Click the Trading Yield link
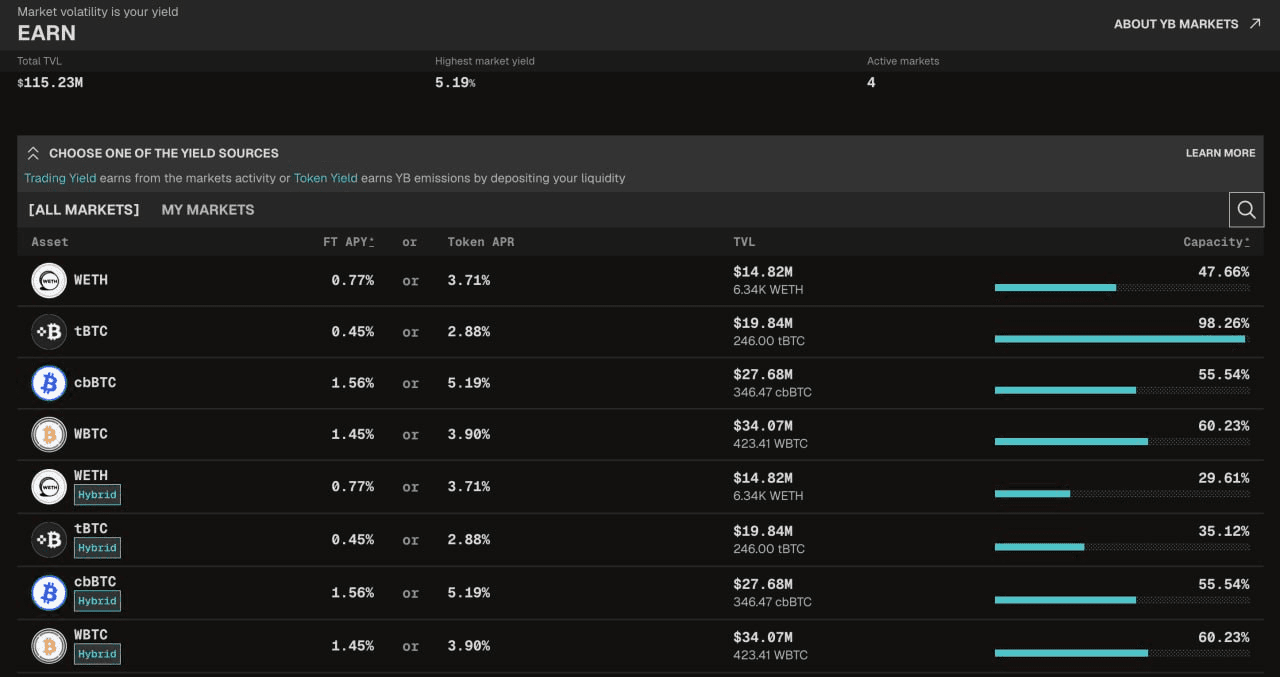 pyautogui.click(x=60, y=178)
